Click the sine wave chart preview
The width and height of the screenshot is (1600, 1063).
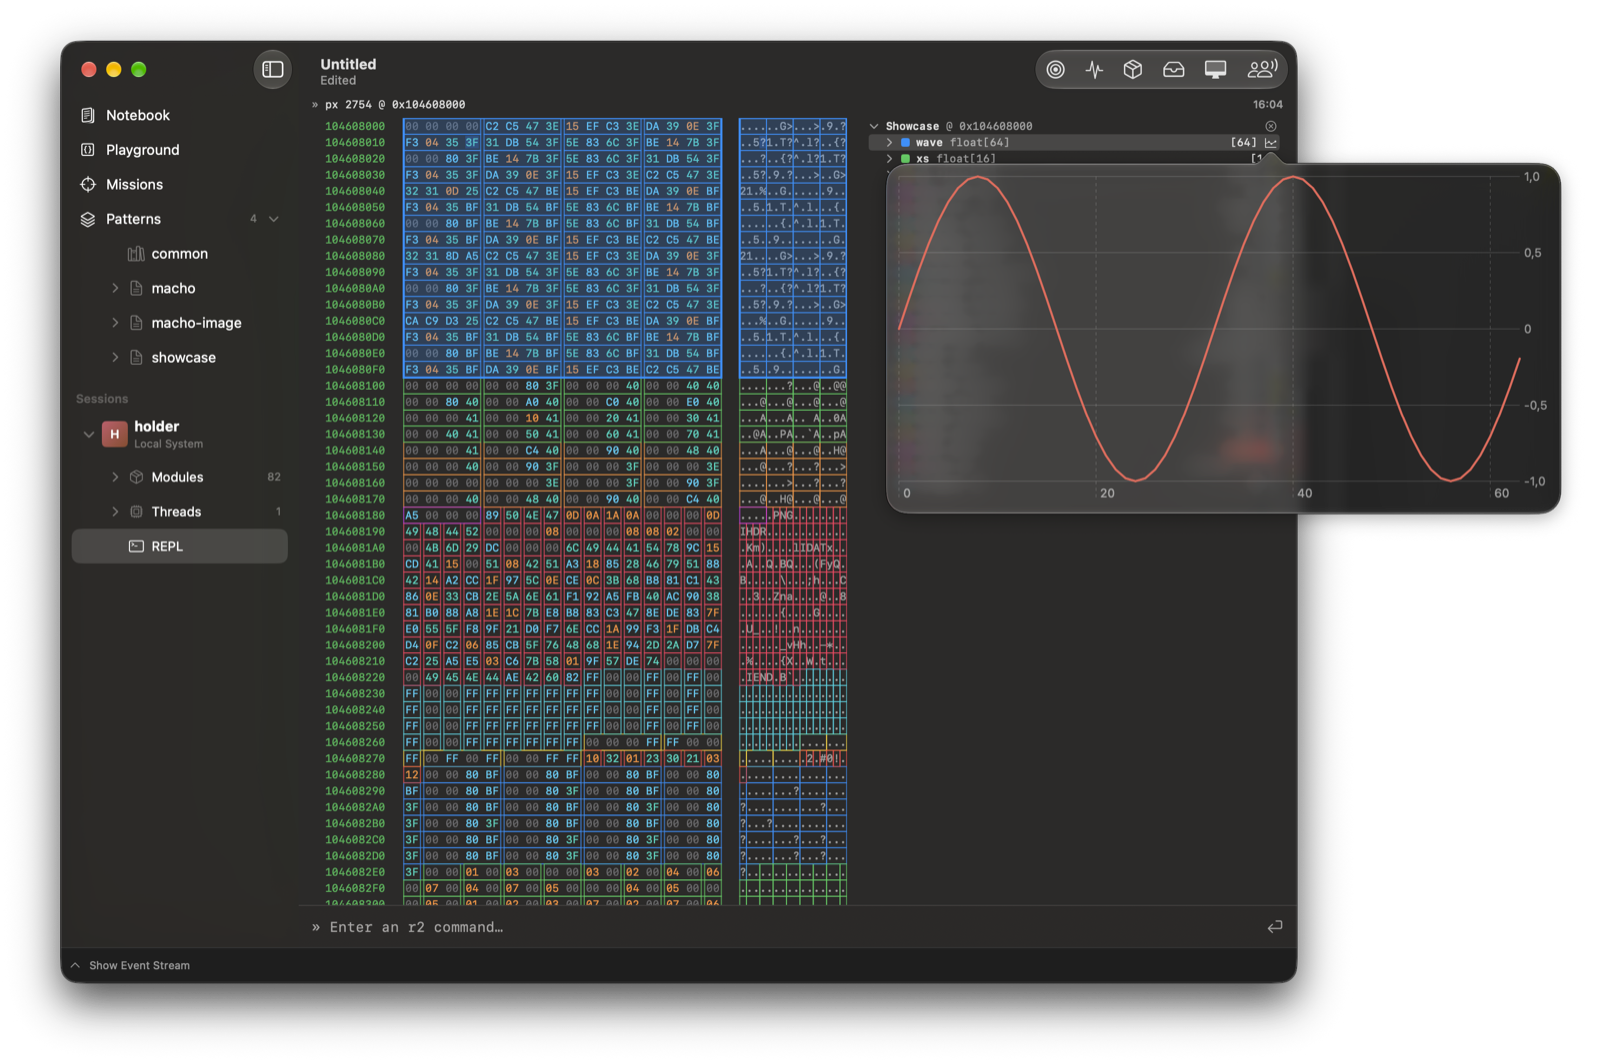(x=1224, y=338)
